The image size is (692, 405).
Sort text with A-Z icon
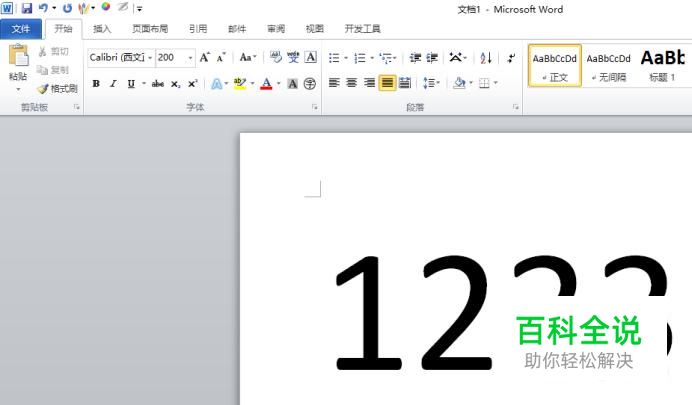[486, 58]
